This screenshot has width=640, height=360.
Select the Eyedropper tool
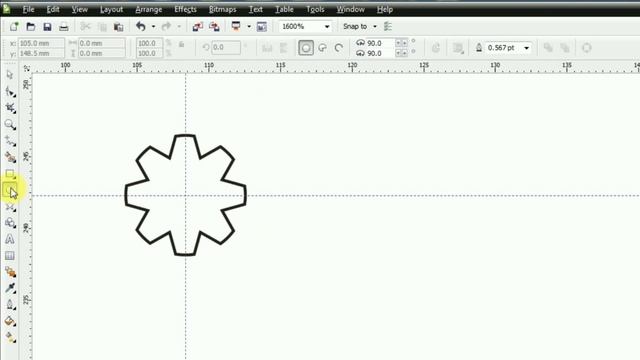point(10,288)
